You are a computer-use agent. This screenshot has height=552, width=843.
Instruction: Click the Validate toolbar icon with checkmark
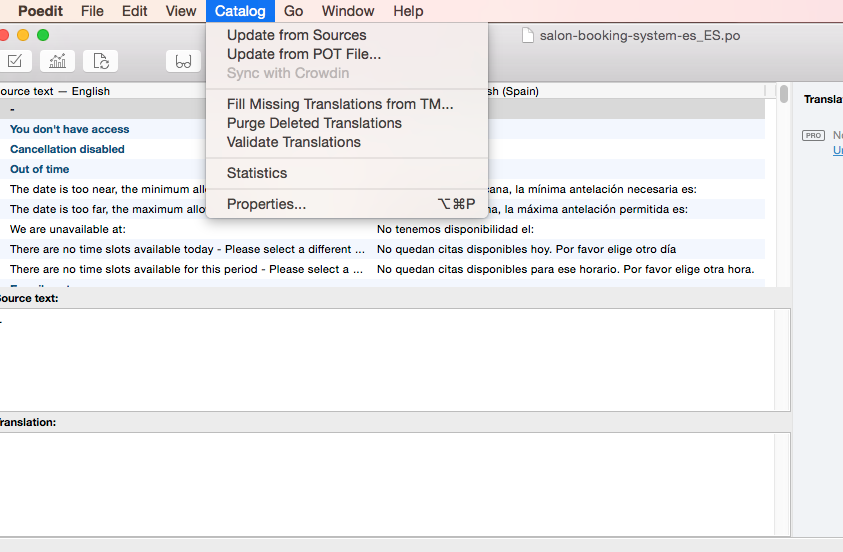(15, 61)
